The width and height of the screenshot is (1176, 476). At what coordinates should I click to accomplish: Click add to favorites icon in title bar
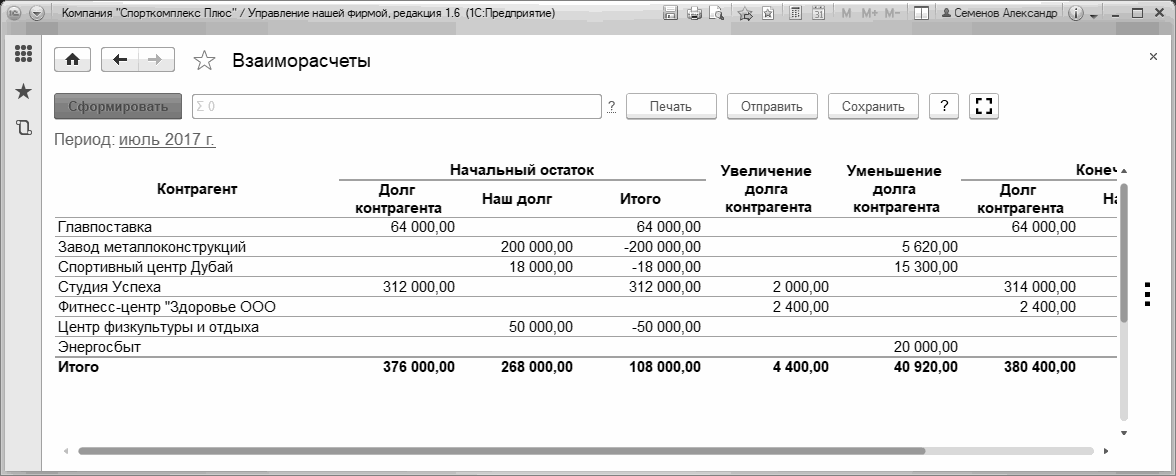(x=768, y=13)
